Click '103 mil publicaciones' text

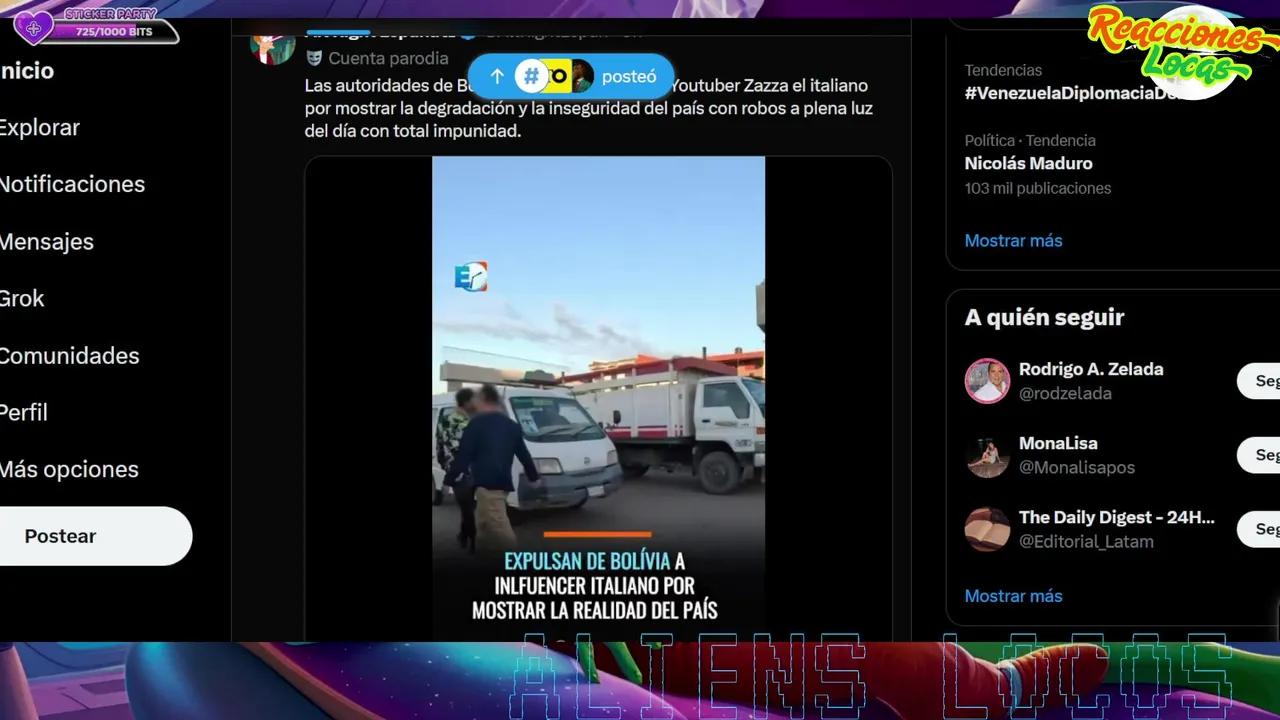[x=1037, y=188]
